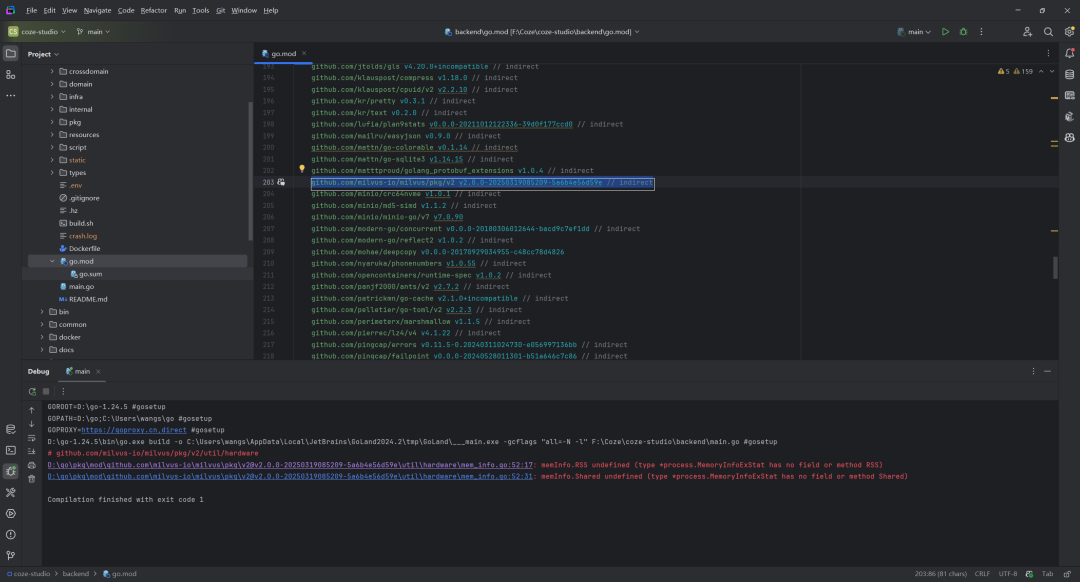Jump up the stack trace with up arrow
The height and width of the screenshot is (582, 1080).
[32, 410]
